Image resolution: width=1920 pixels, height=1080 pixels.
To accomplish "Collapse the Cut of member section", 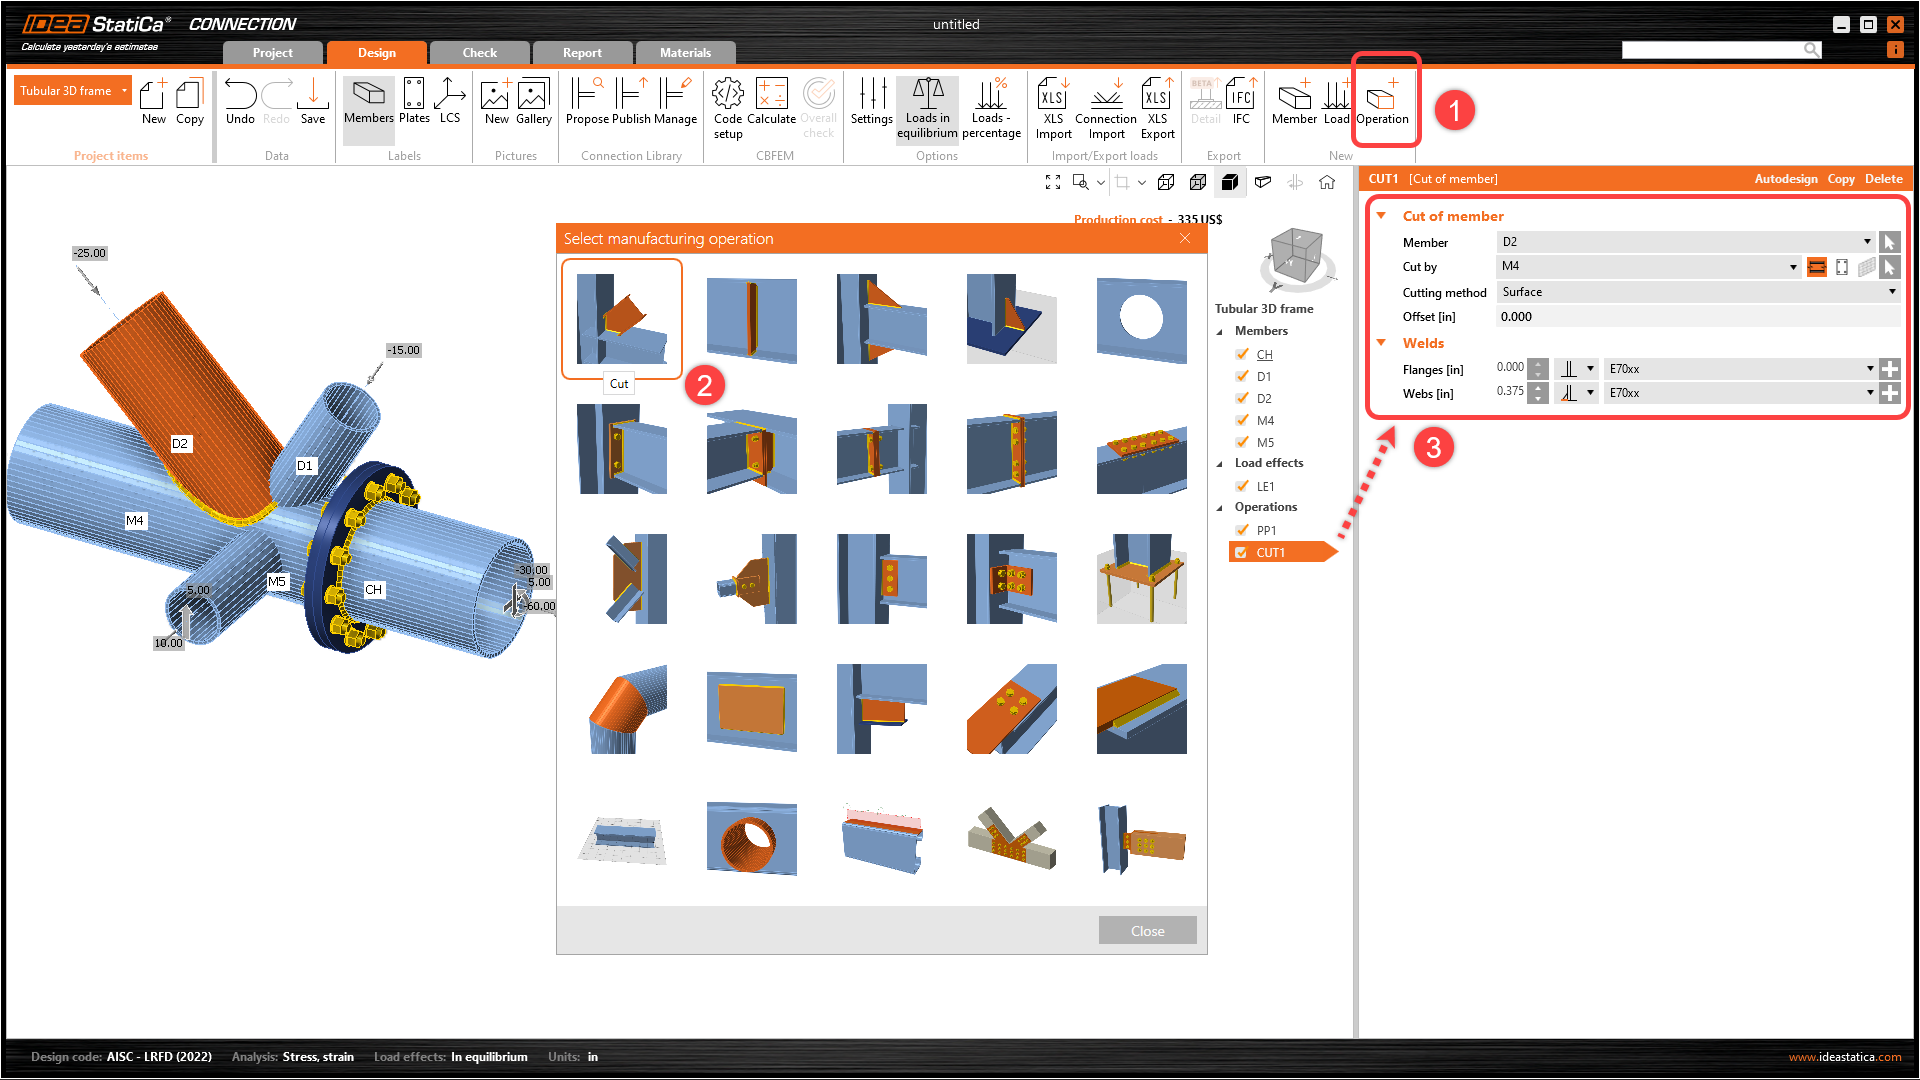I will coord(1381,216).
